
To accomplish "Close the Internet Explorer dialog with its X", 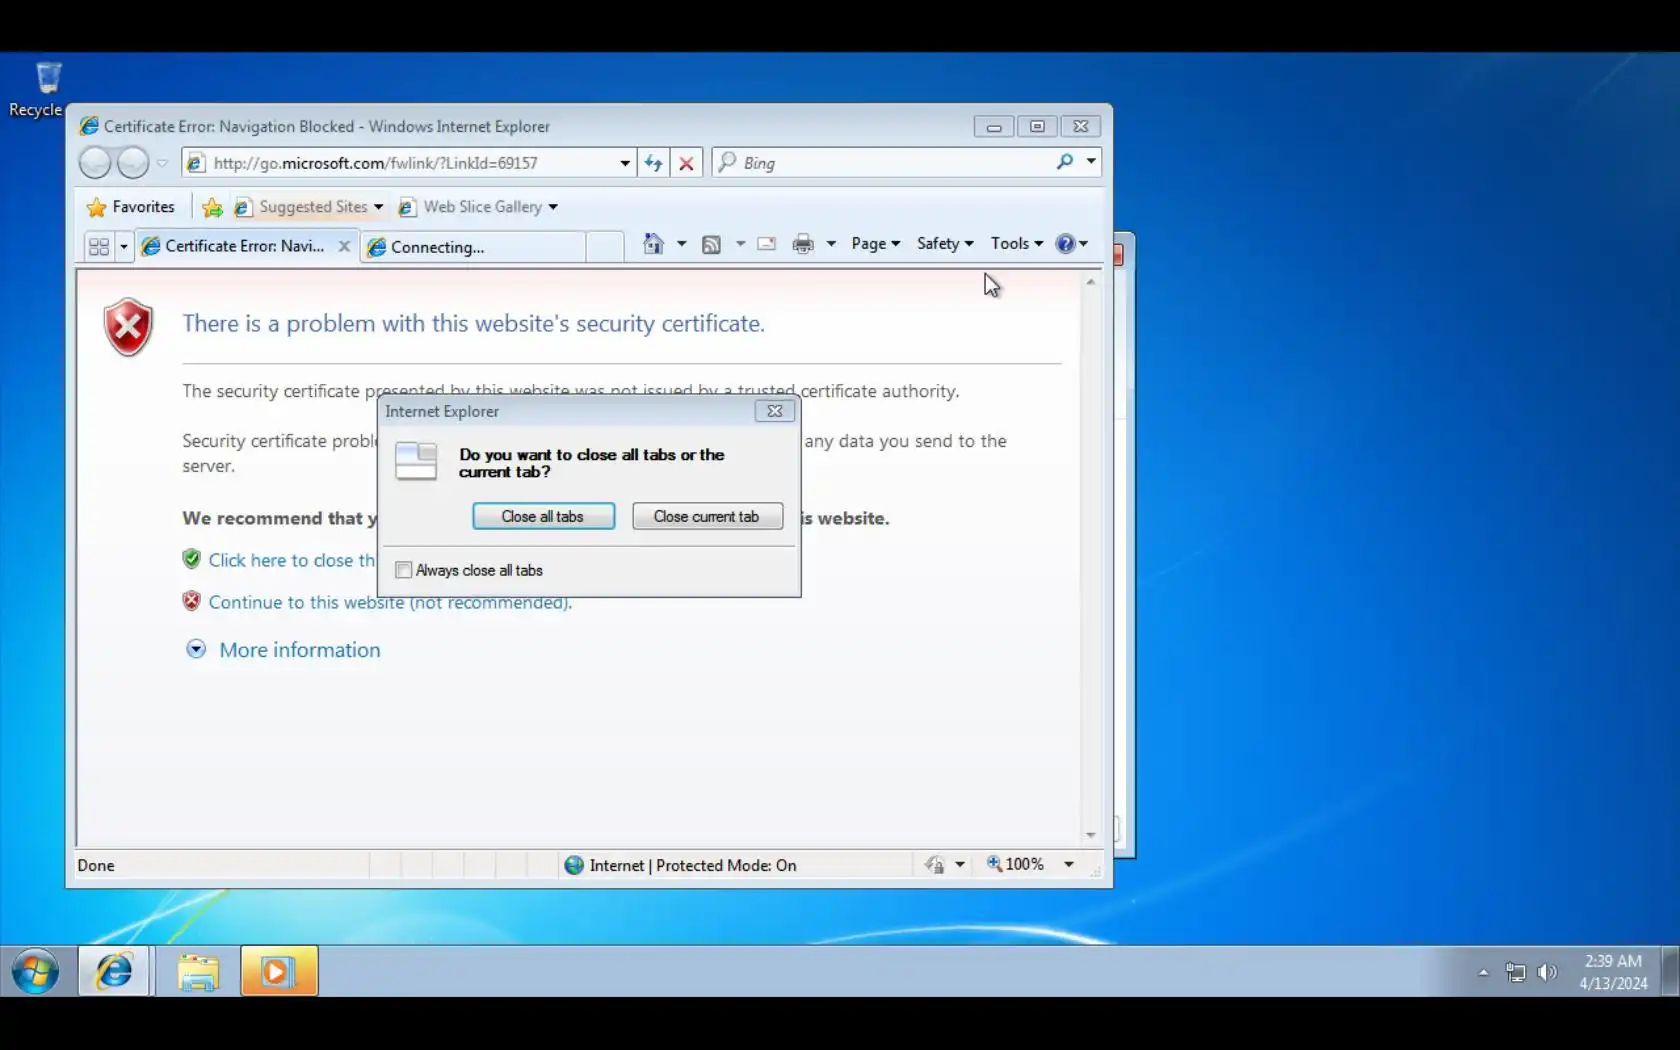I will coord(775,411).
